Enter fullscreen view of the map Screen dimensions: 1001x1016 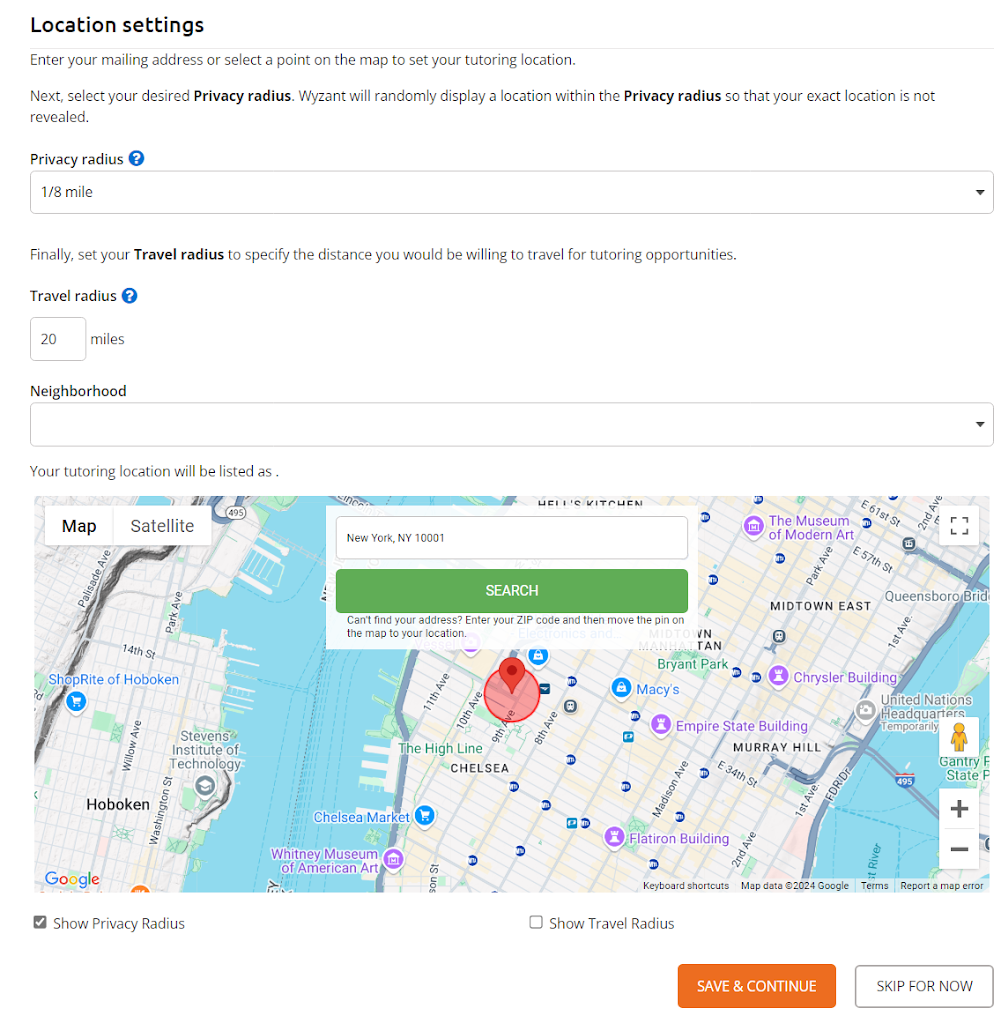coord(959,525)
